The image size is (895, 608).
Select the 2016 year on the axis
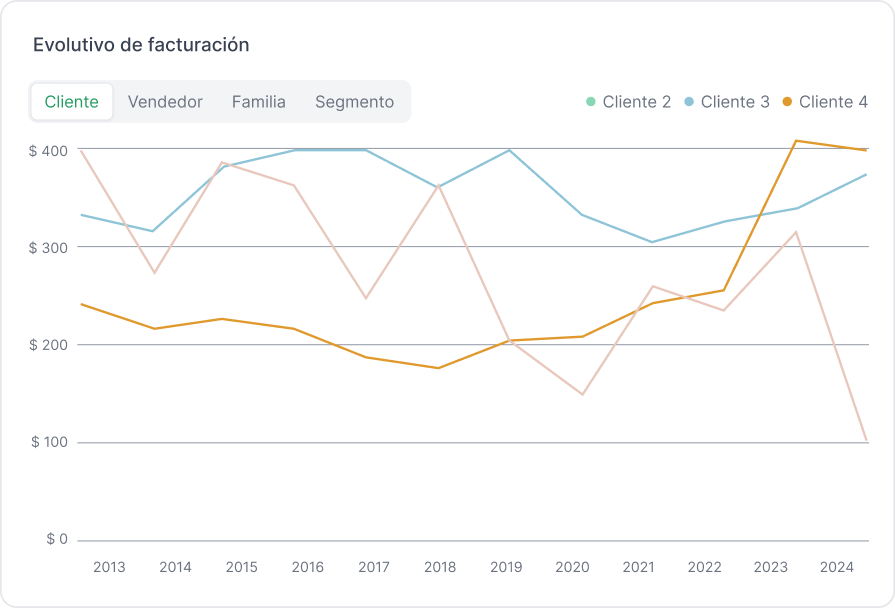click(x=308, y=567)
